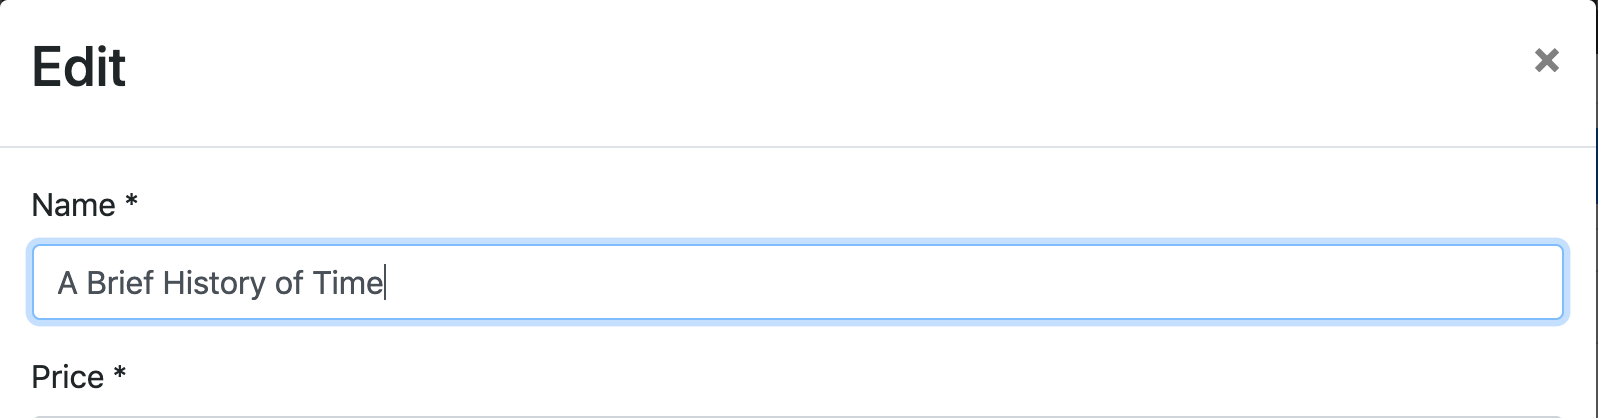
Task: Close the Edit dialog with the X
Action: pyautogui.click(x=1546, y=61)
